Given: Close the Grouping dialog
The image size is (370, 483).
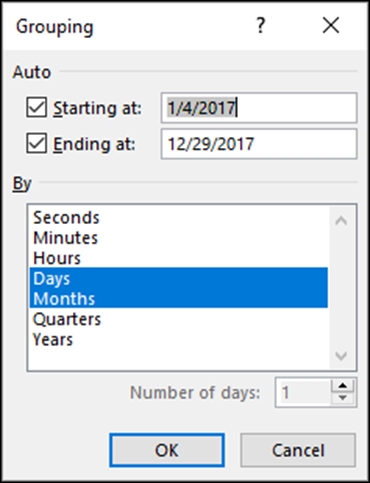Looking at the screenshot, I should click(x=331, y=26).
